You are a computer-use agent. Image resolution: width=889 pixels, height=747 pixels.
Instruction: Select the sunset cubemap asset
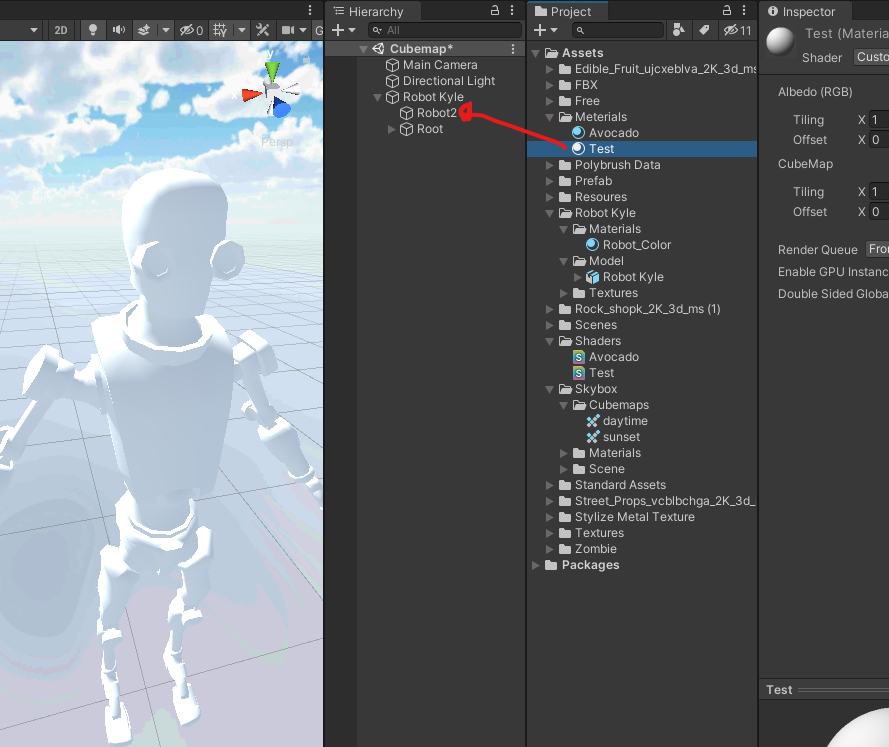point(613,437)
